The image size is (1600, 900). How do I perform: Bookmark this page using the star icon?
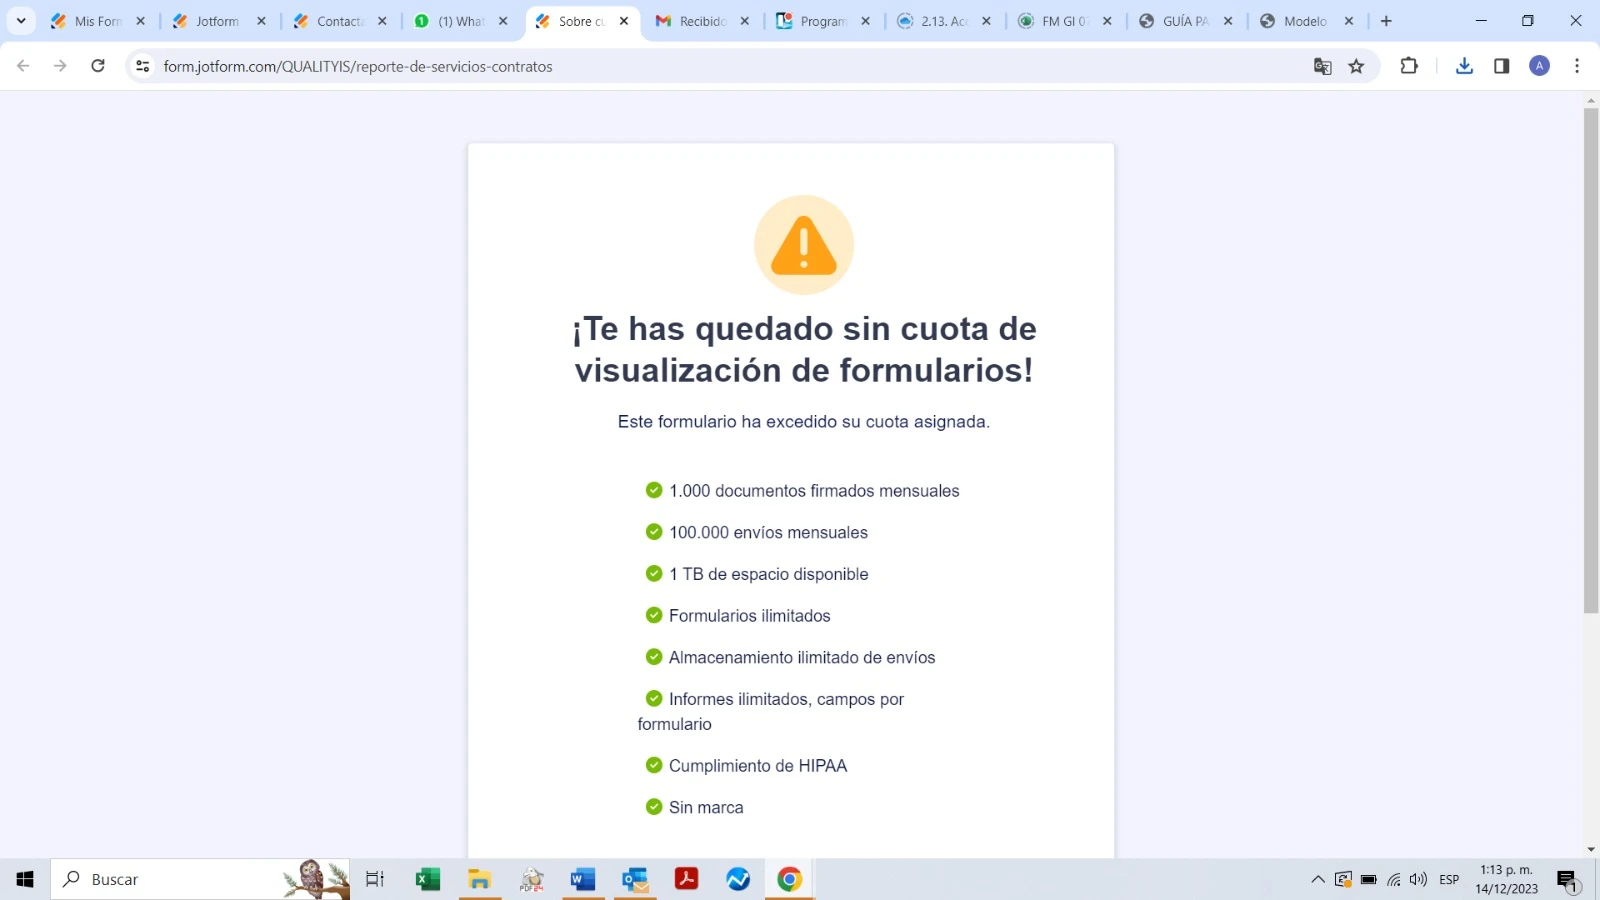pyautogui.click(x=1356, y=66)
